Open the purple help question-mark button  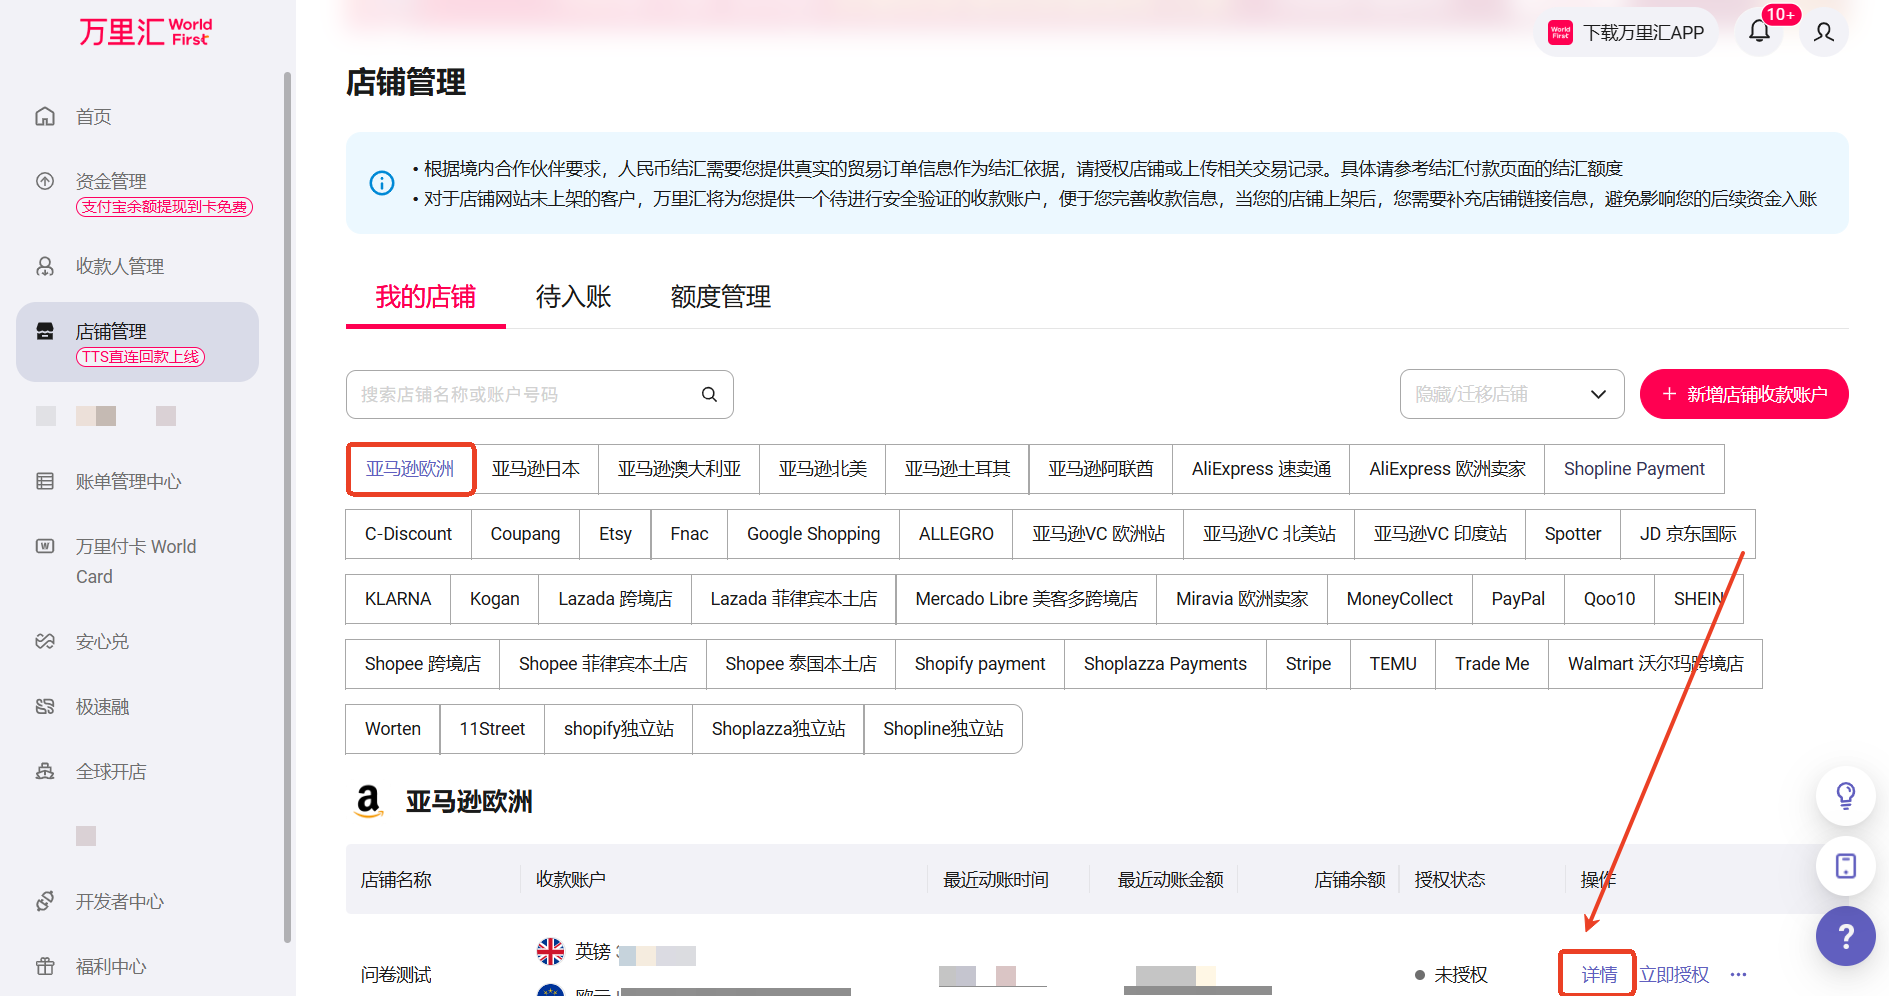[x=1845, y=936]
